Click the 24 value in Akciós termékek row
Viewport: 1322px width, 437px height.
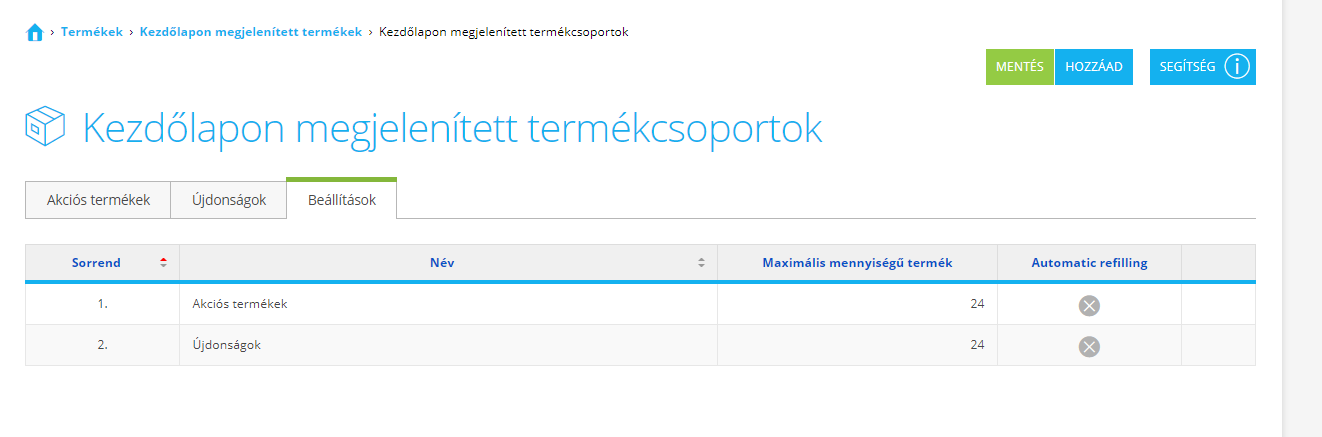tap(977, 304)
